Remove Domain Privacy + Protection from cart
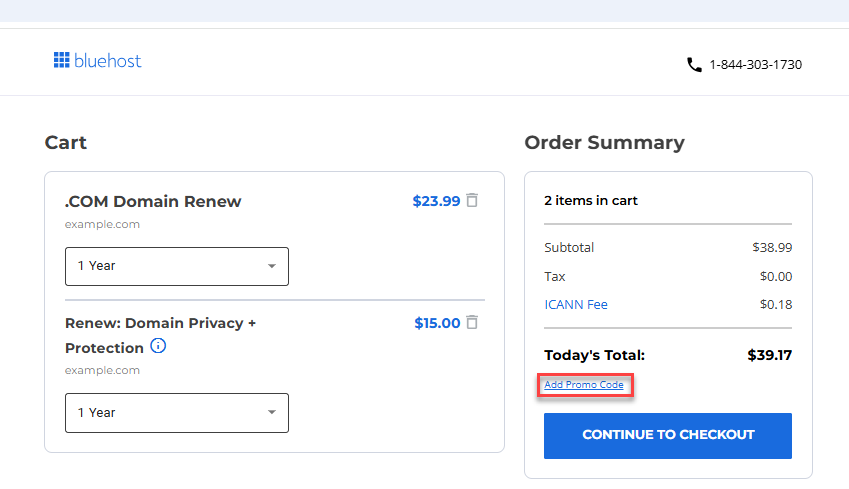 [472, 322]
